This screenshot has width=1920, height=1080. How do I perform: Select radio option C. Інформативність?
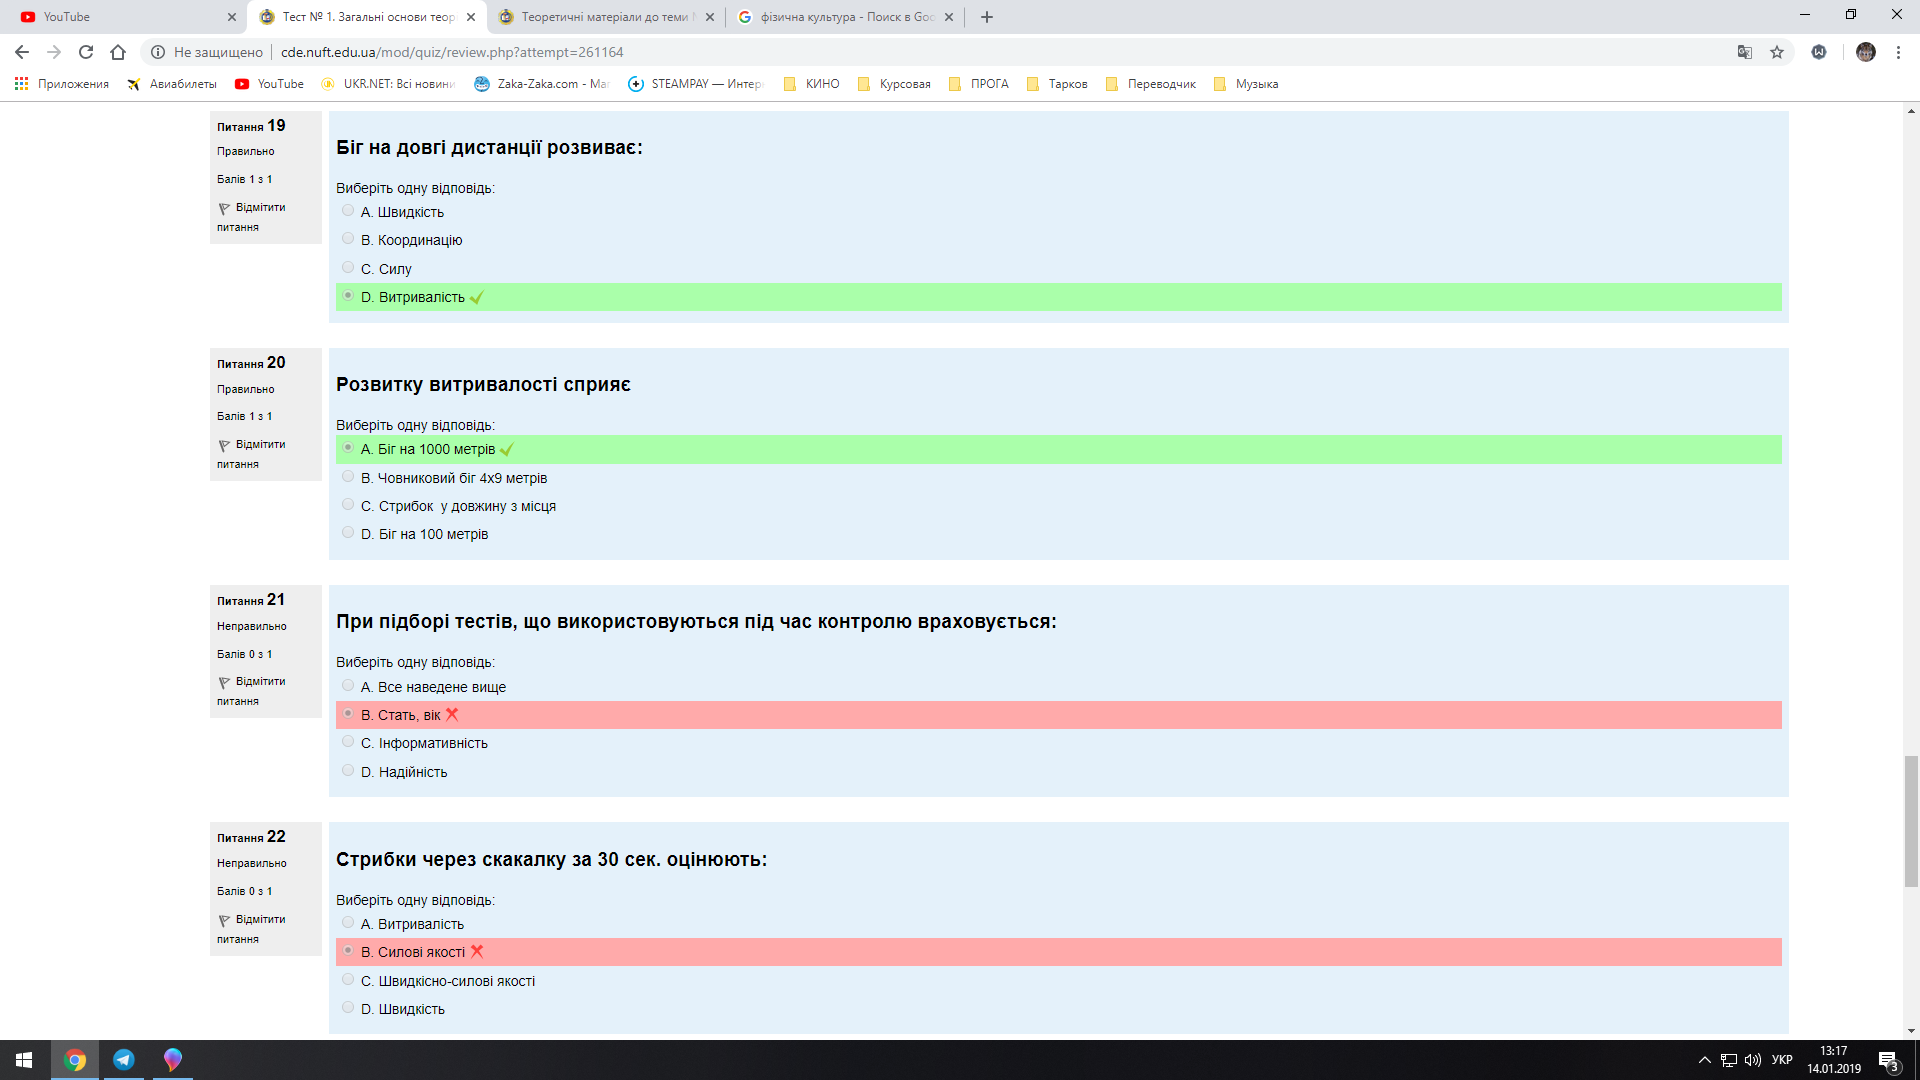[x=348, y=742]
